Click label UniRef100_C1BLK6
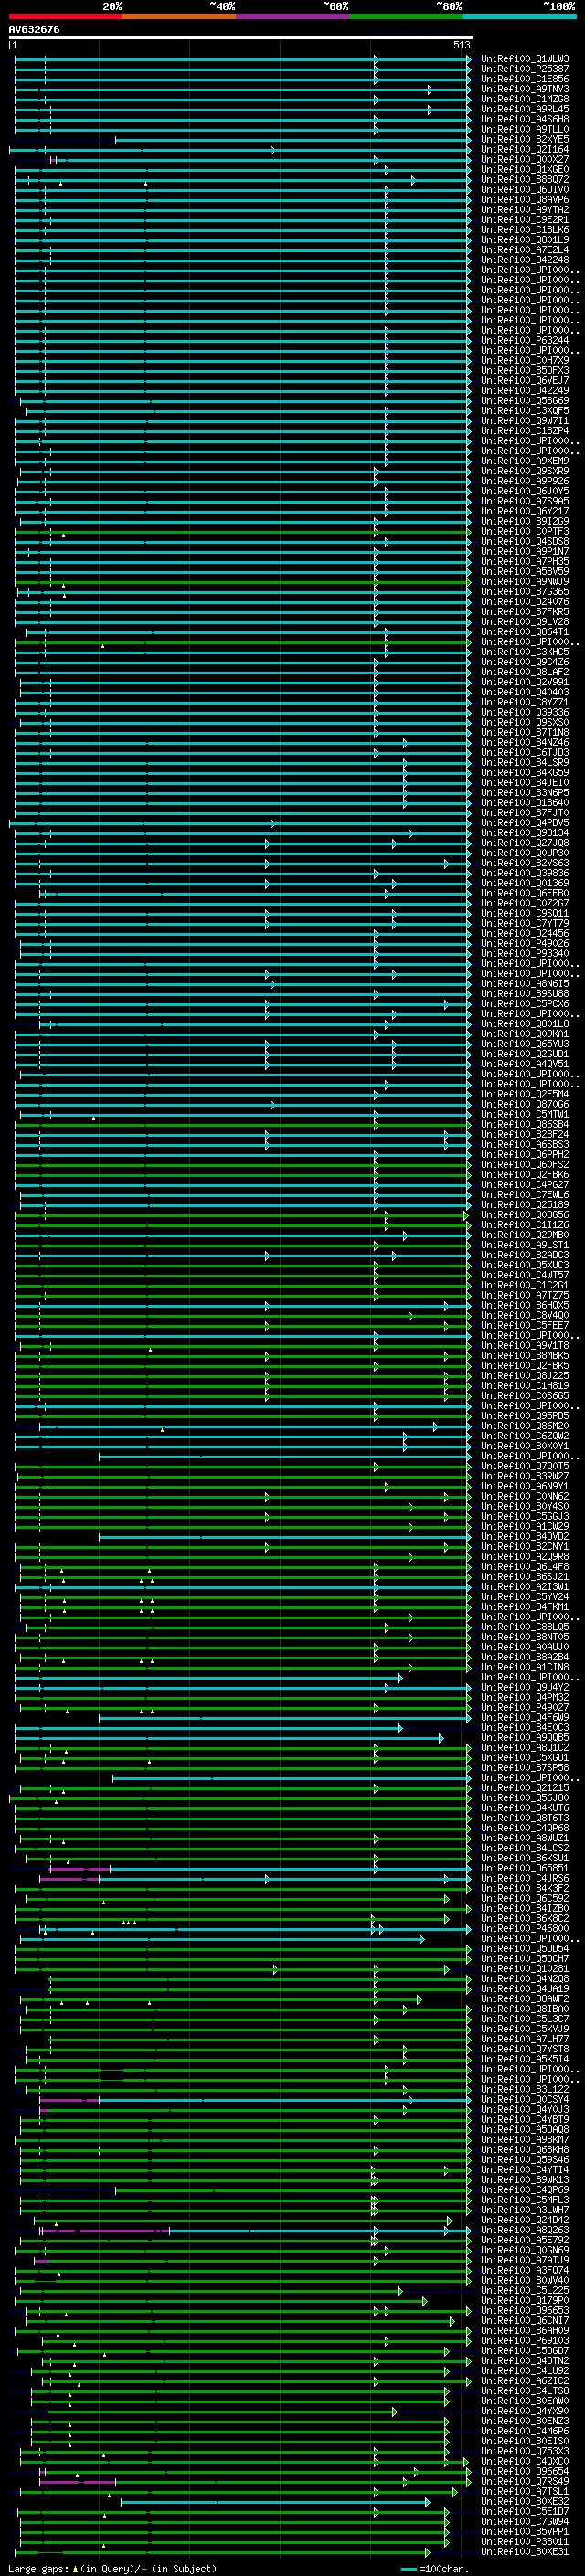Image resolution: width=585 pixels, height=2576 pixels. (525, 230)
